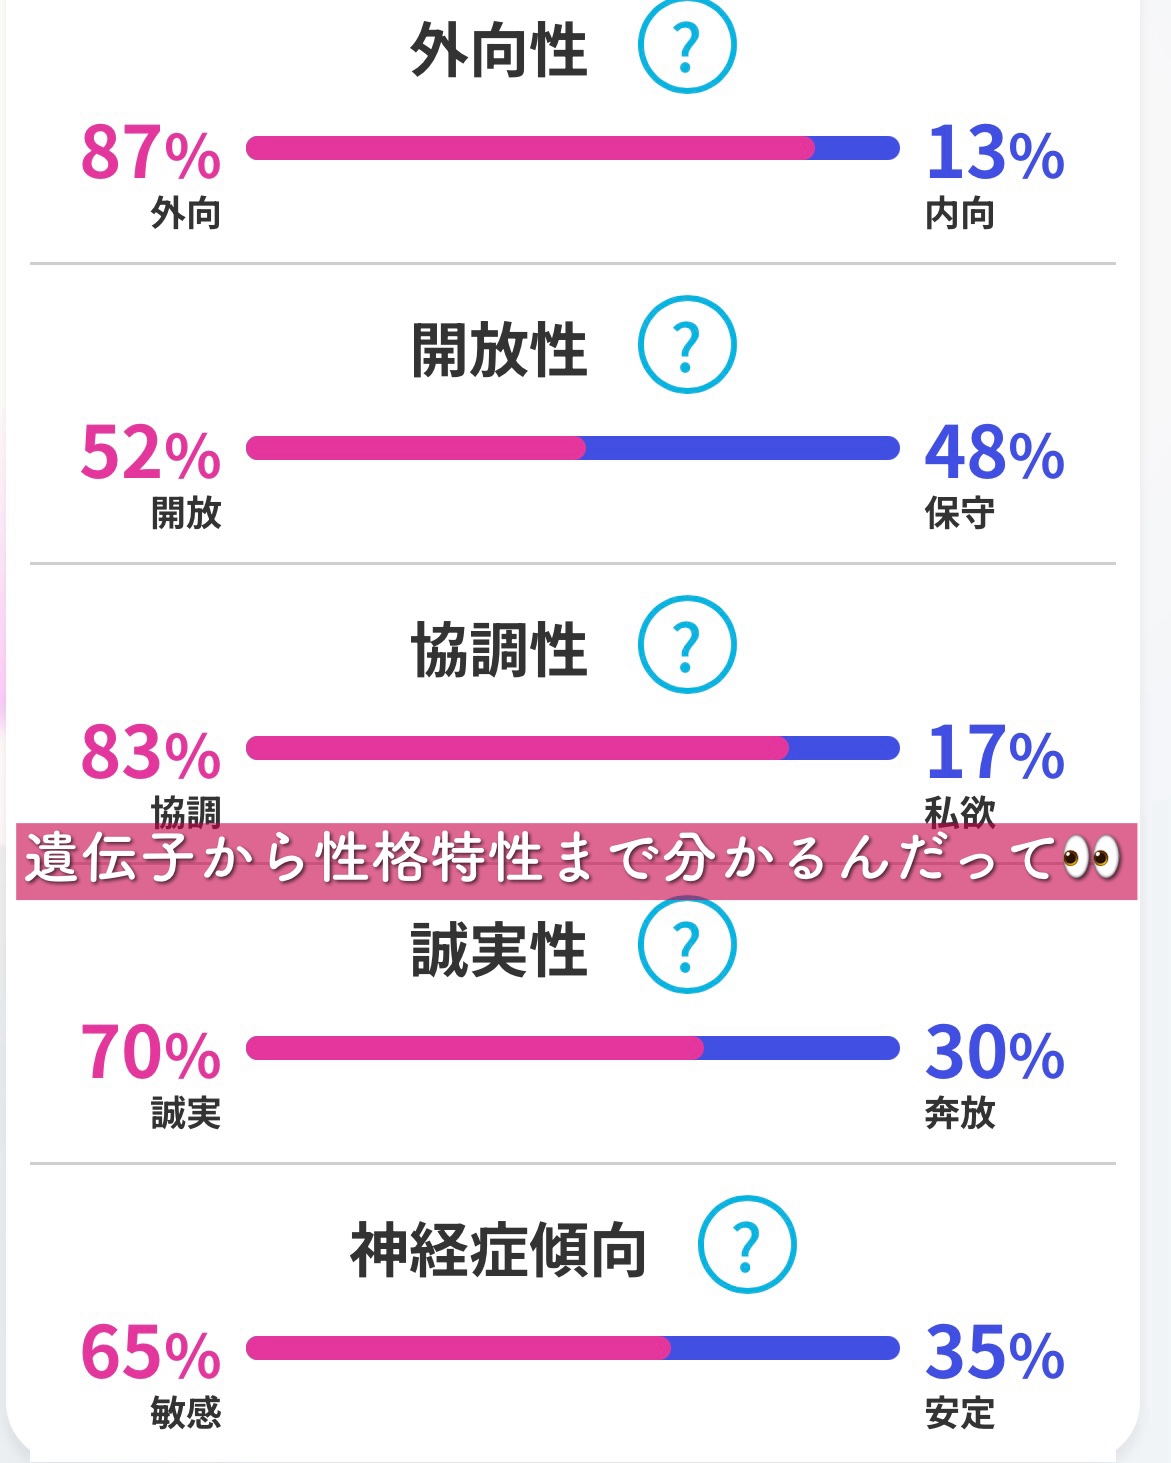
Task: Click the pink 遺伝子から性格特性 caption banner
Action: 576,861
